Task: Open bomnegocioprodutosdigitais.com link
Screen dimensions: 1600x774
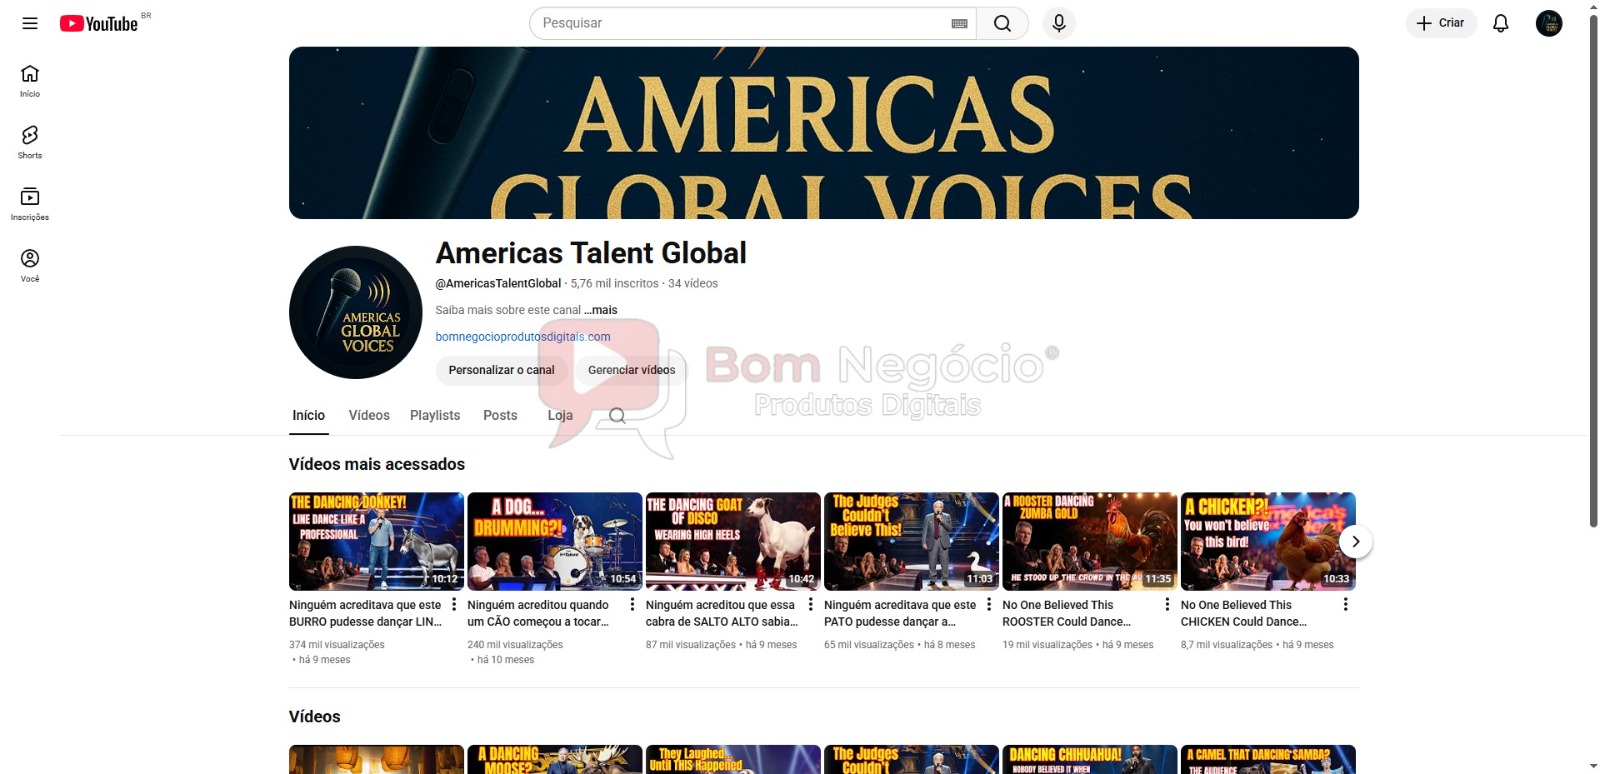Action: (x=522, y=337)
